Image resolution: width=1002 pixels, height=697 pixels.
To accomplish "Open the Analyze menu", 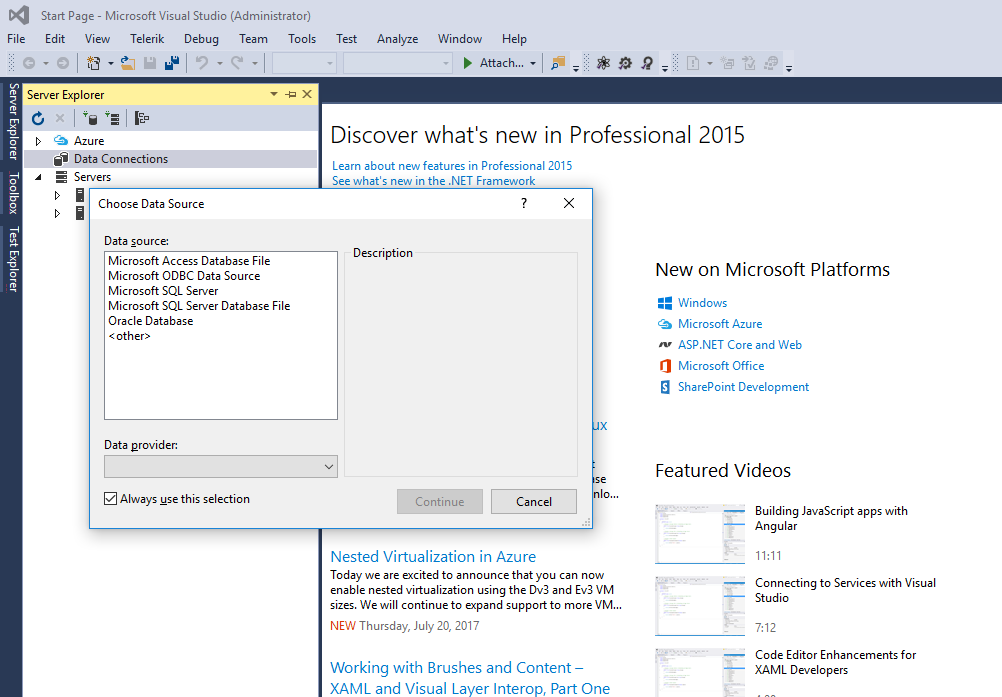I will click(397, 39).
